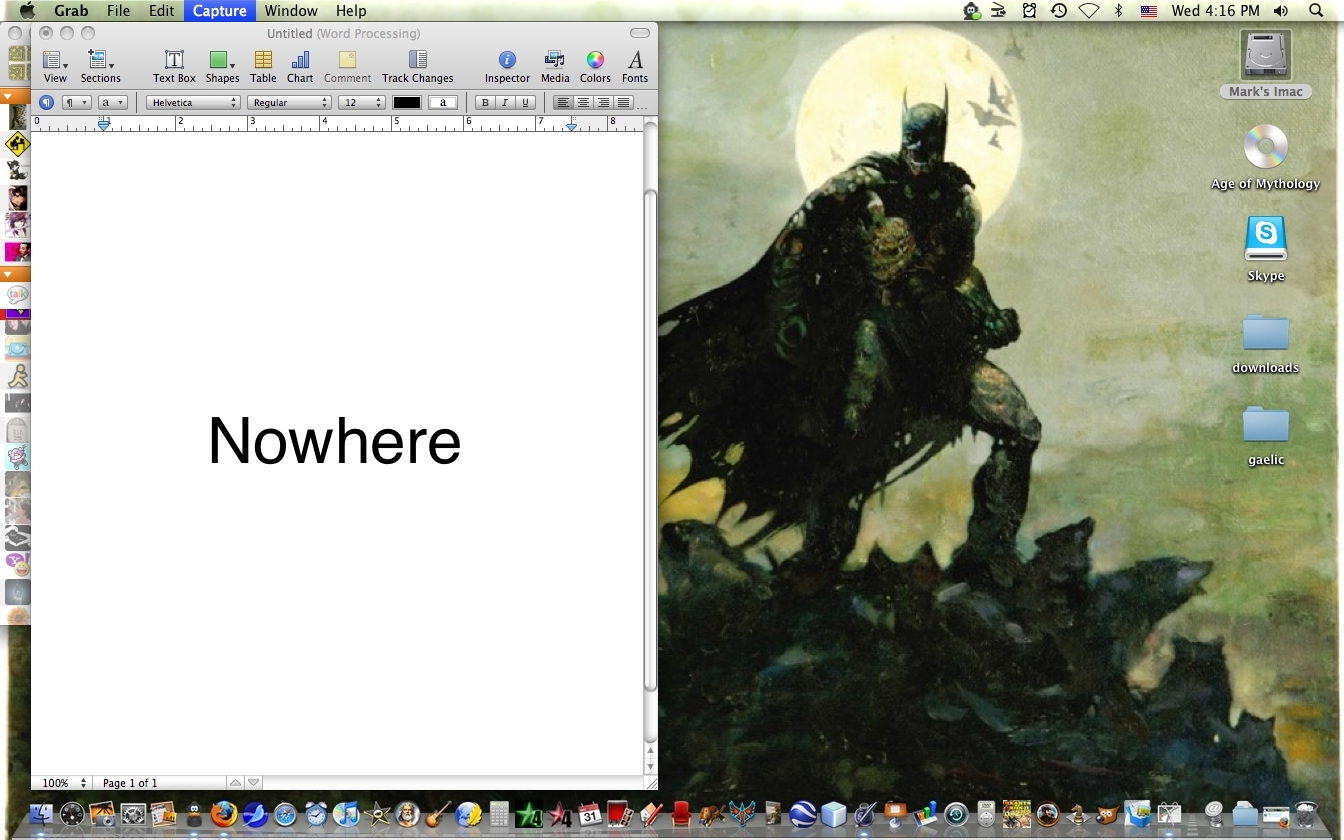Justify the text
Viewport: 1344px width, 840px height.
(x=623, y=102)
